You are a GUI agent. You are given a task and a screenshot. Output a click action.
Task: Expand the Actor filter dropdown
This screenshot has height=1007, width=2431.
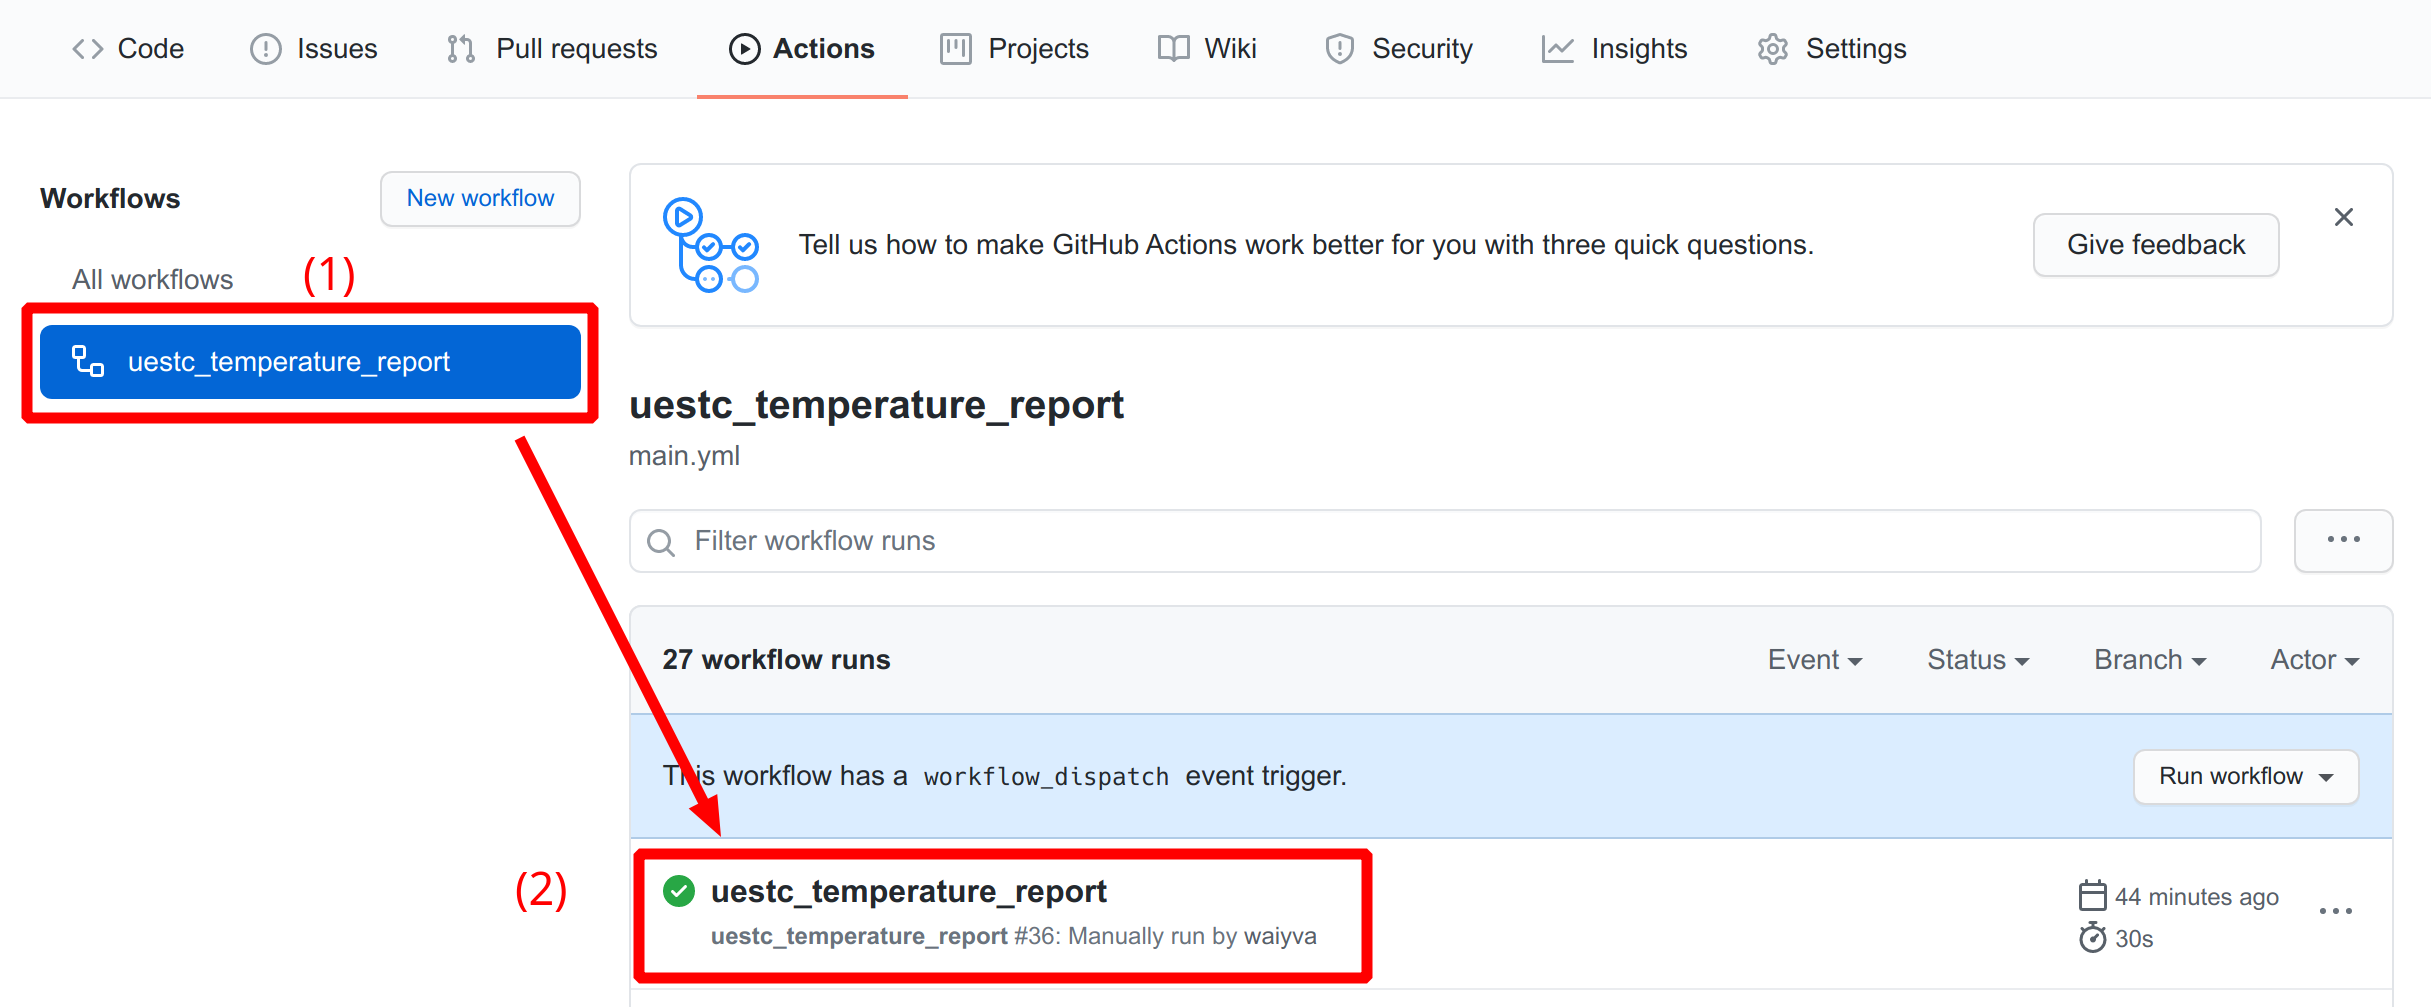[x=2314, y=660]
